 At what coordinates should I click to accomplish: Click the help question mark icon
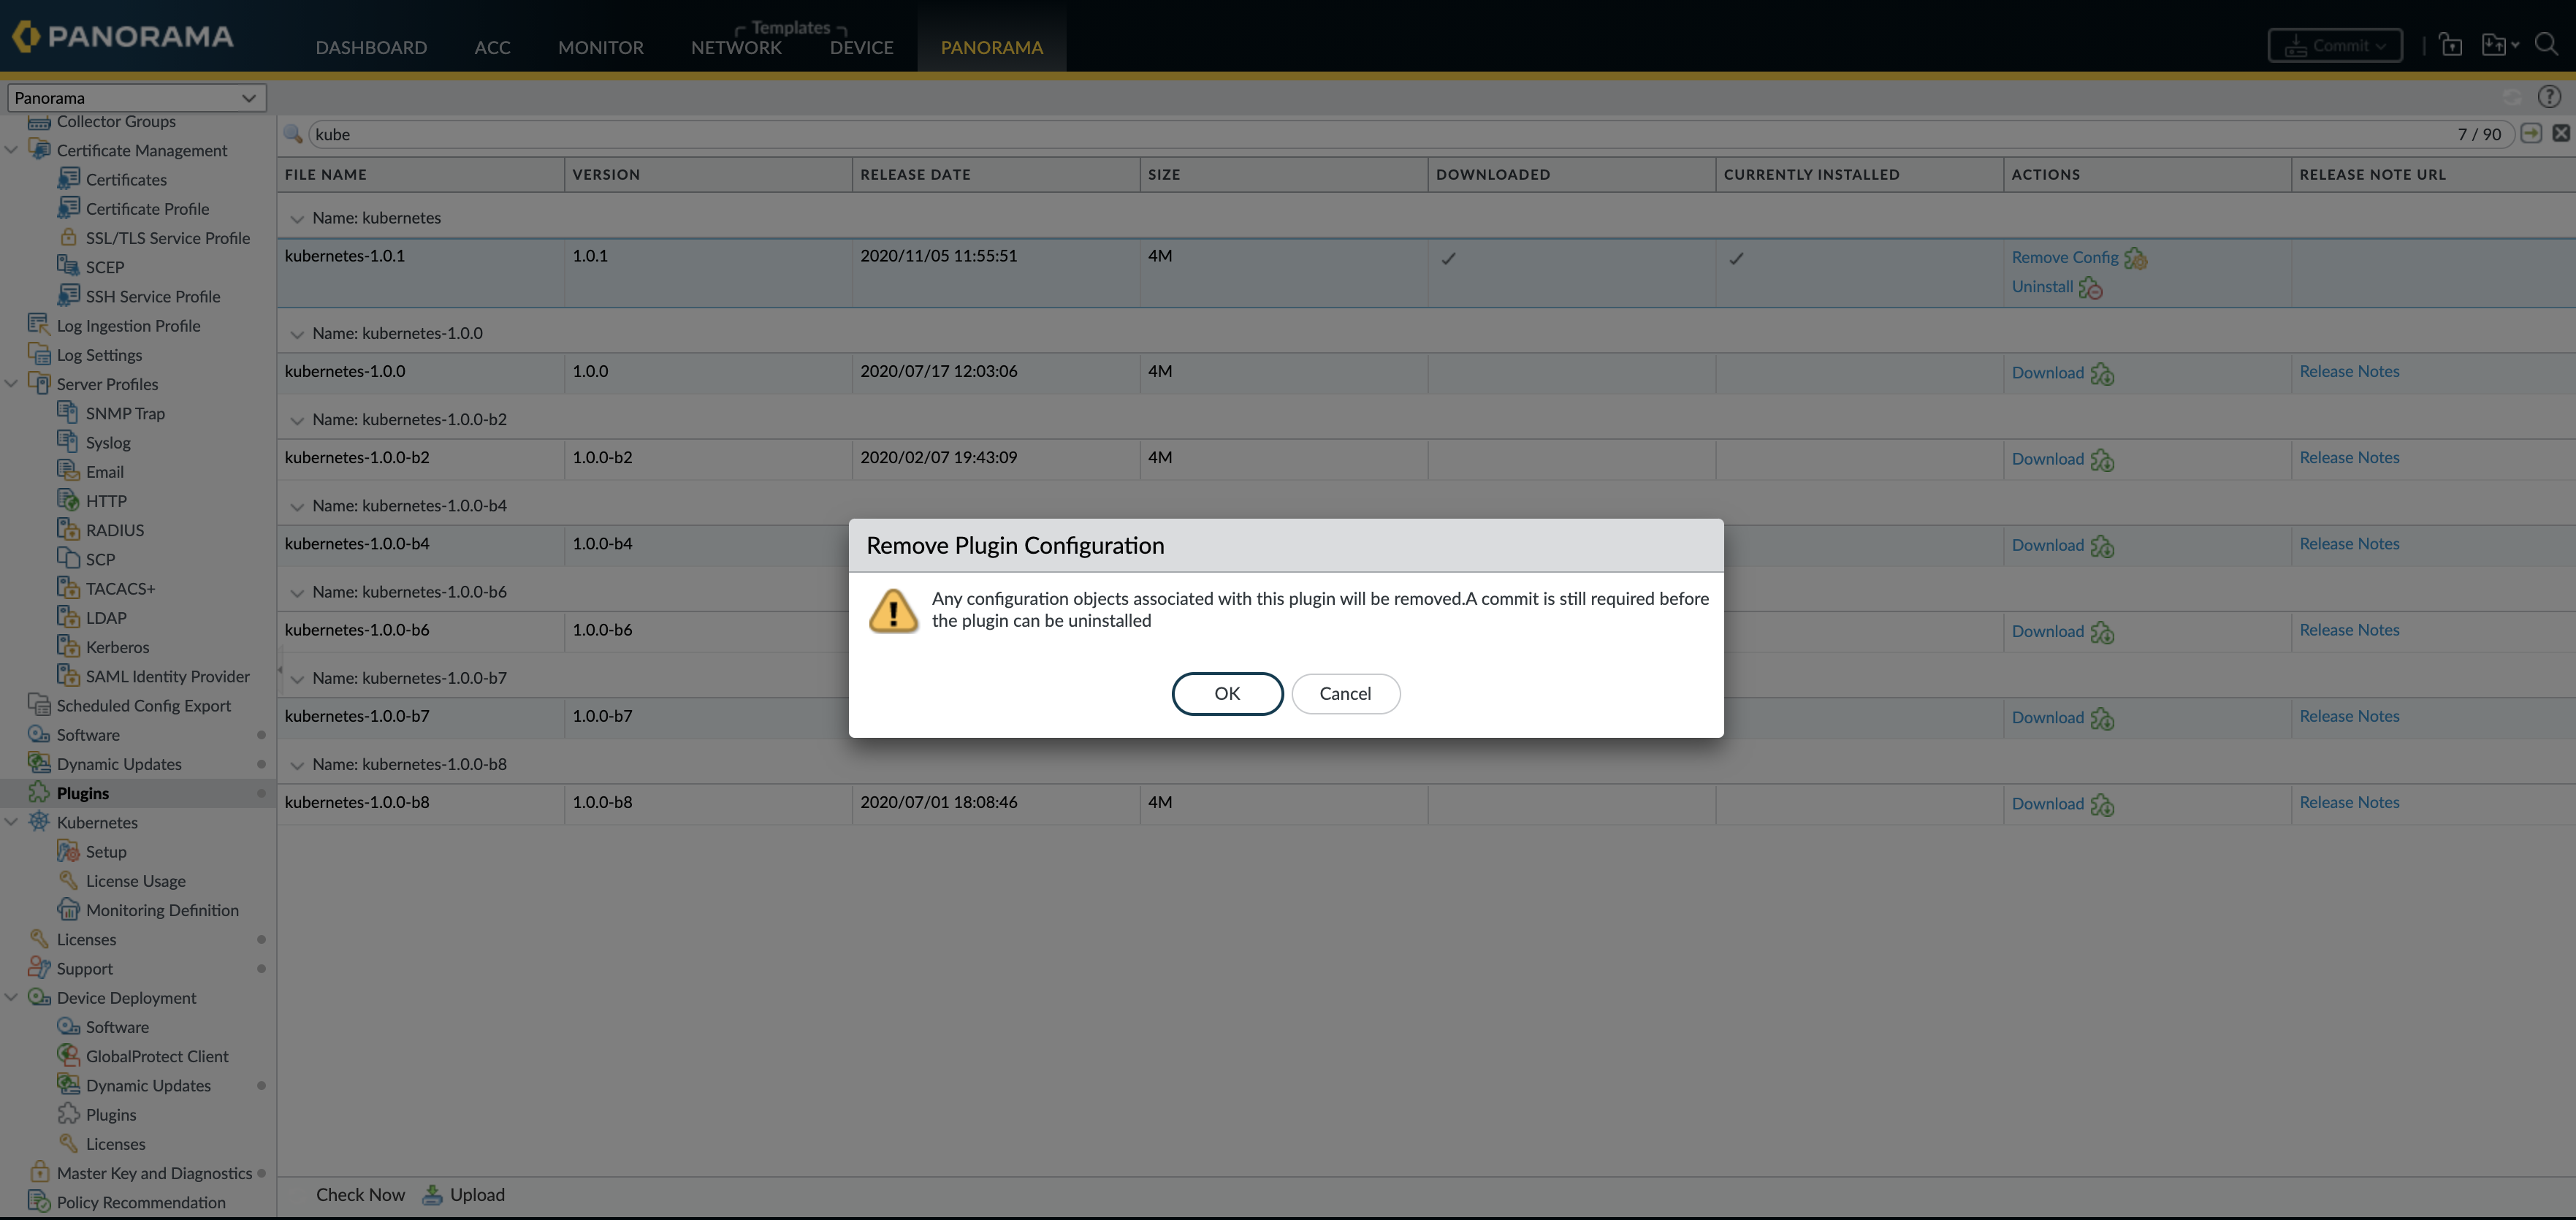pos(2548,97)
